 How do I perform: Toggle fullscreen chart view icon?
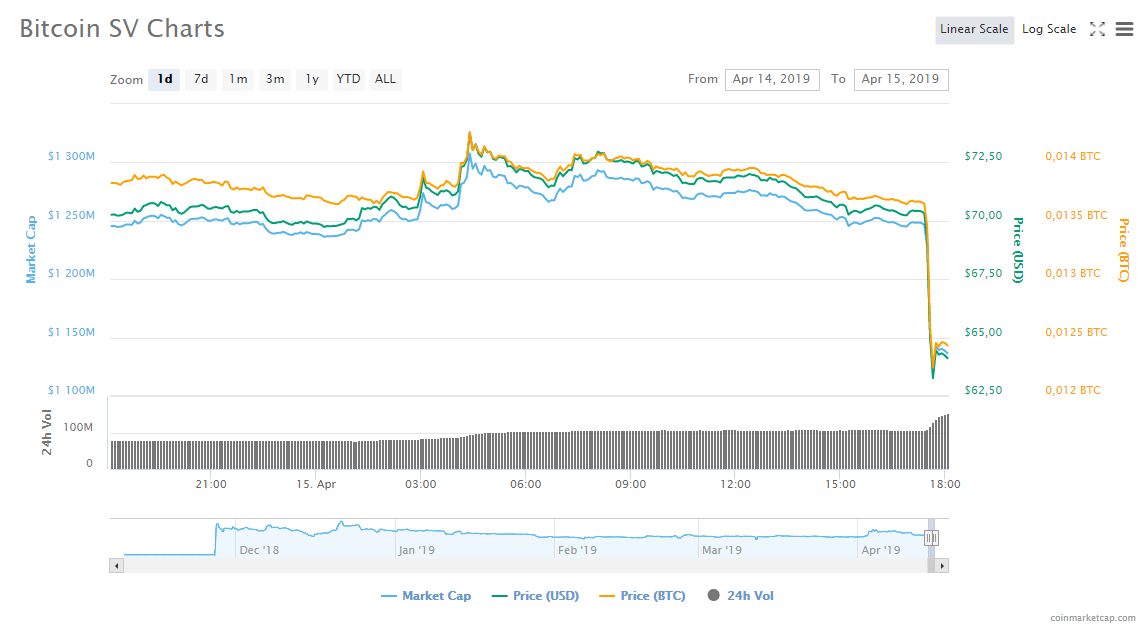(x=1097, y=29)
